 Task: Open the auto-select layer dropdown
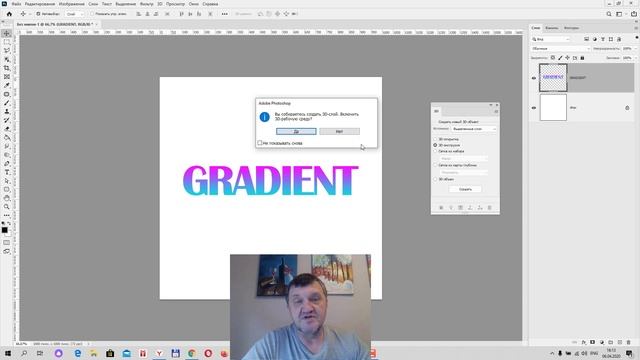click(x=74, y=14)
